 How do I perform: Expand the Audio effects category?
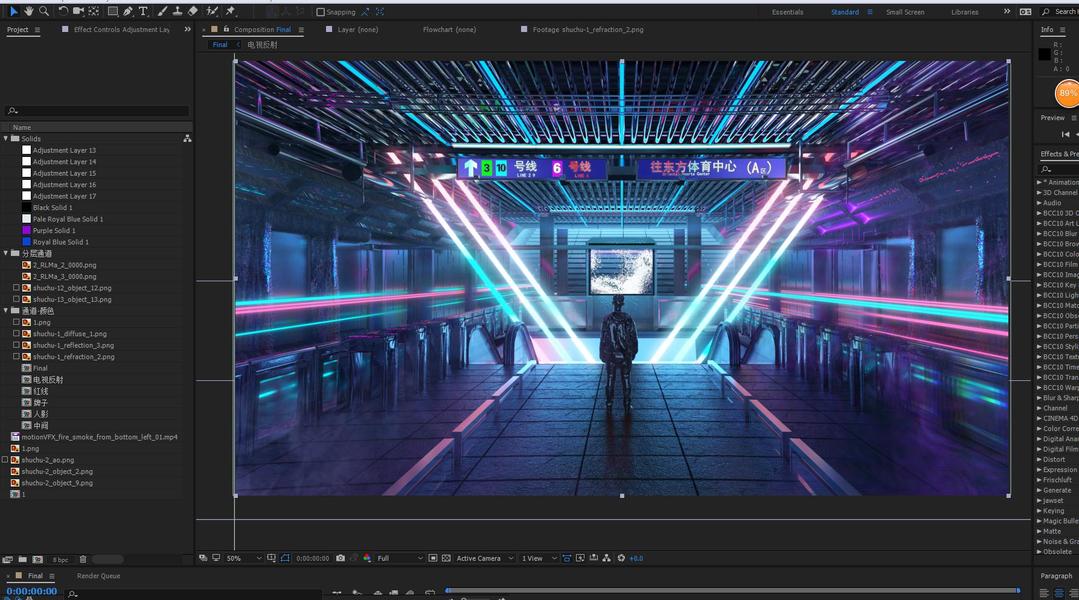pos(1040,203)
